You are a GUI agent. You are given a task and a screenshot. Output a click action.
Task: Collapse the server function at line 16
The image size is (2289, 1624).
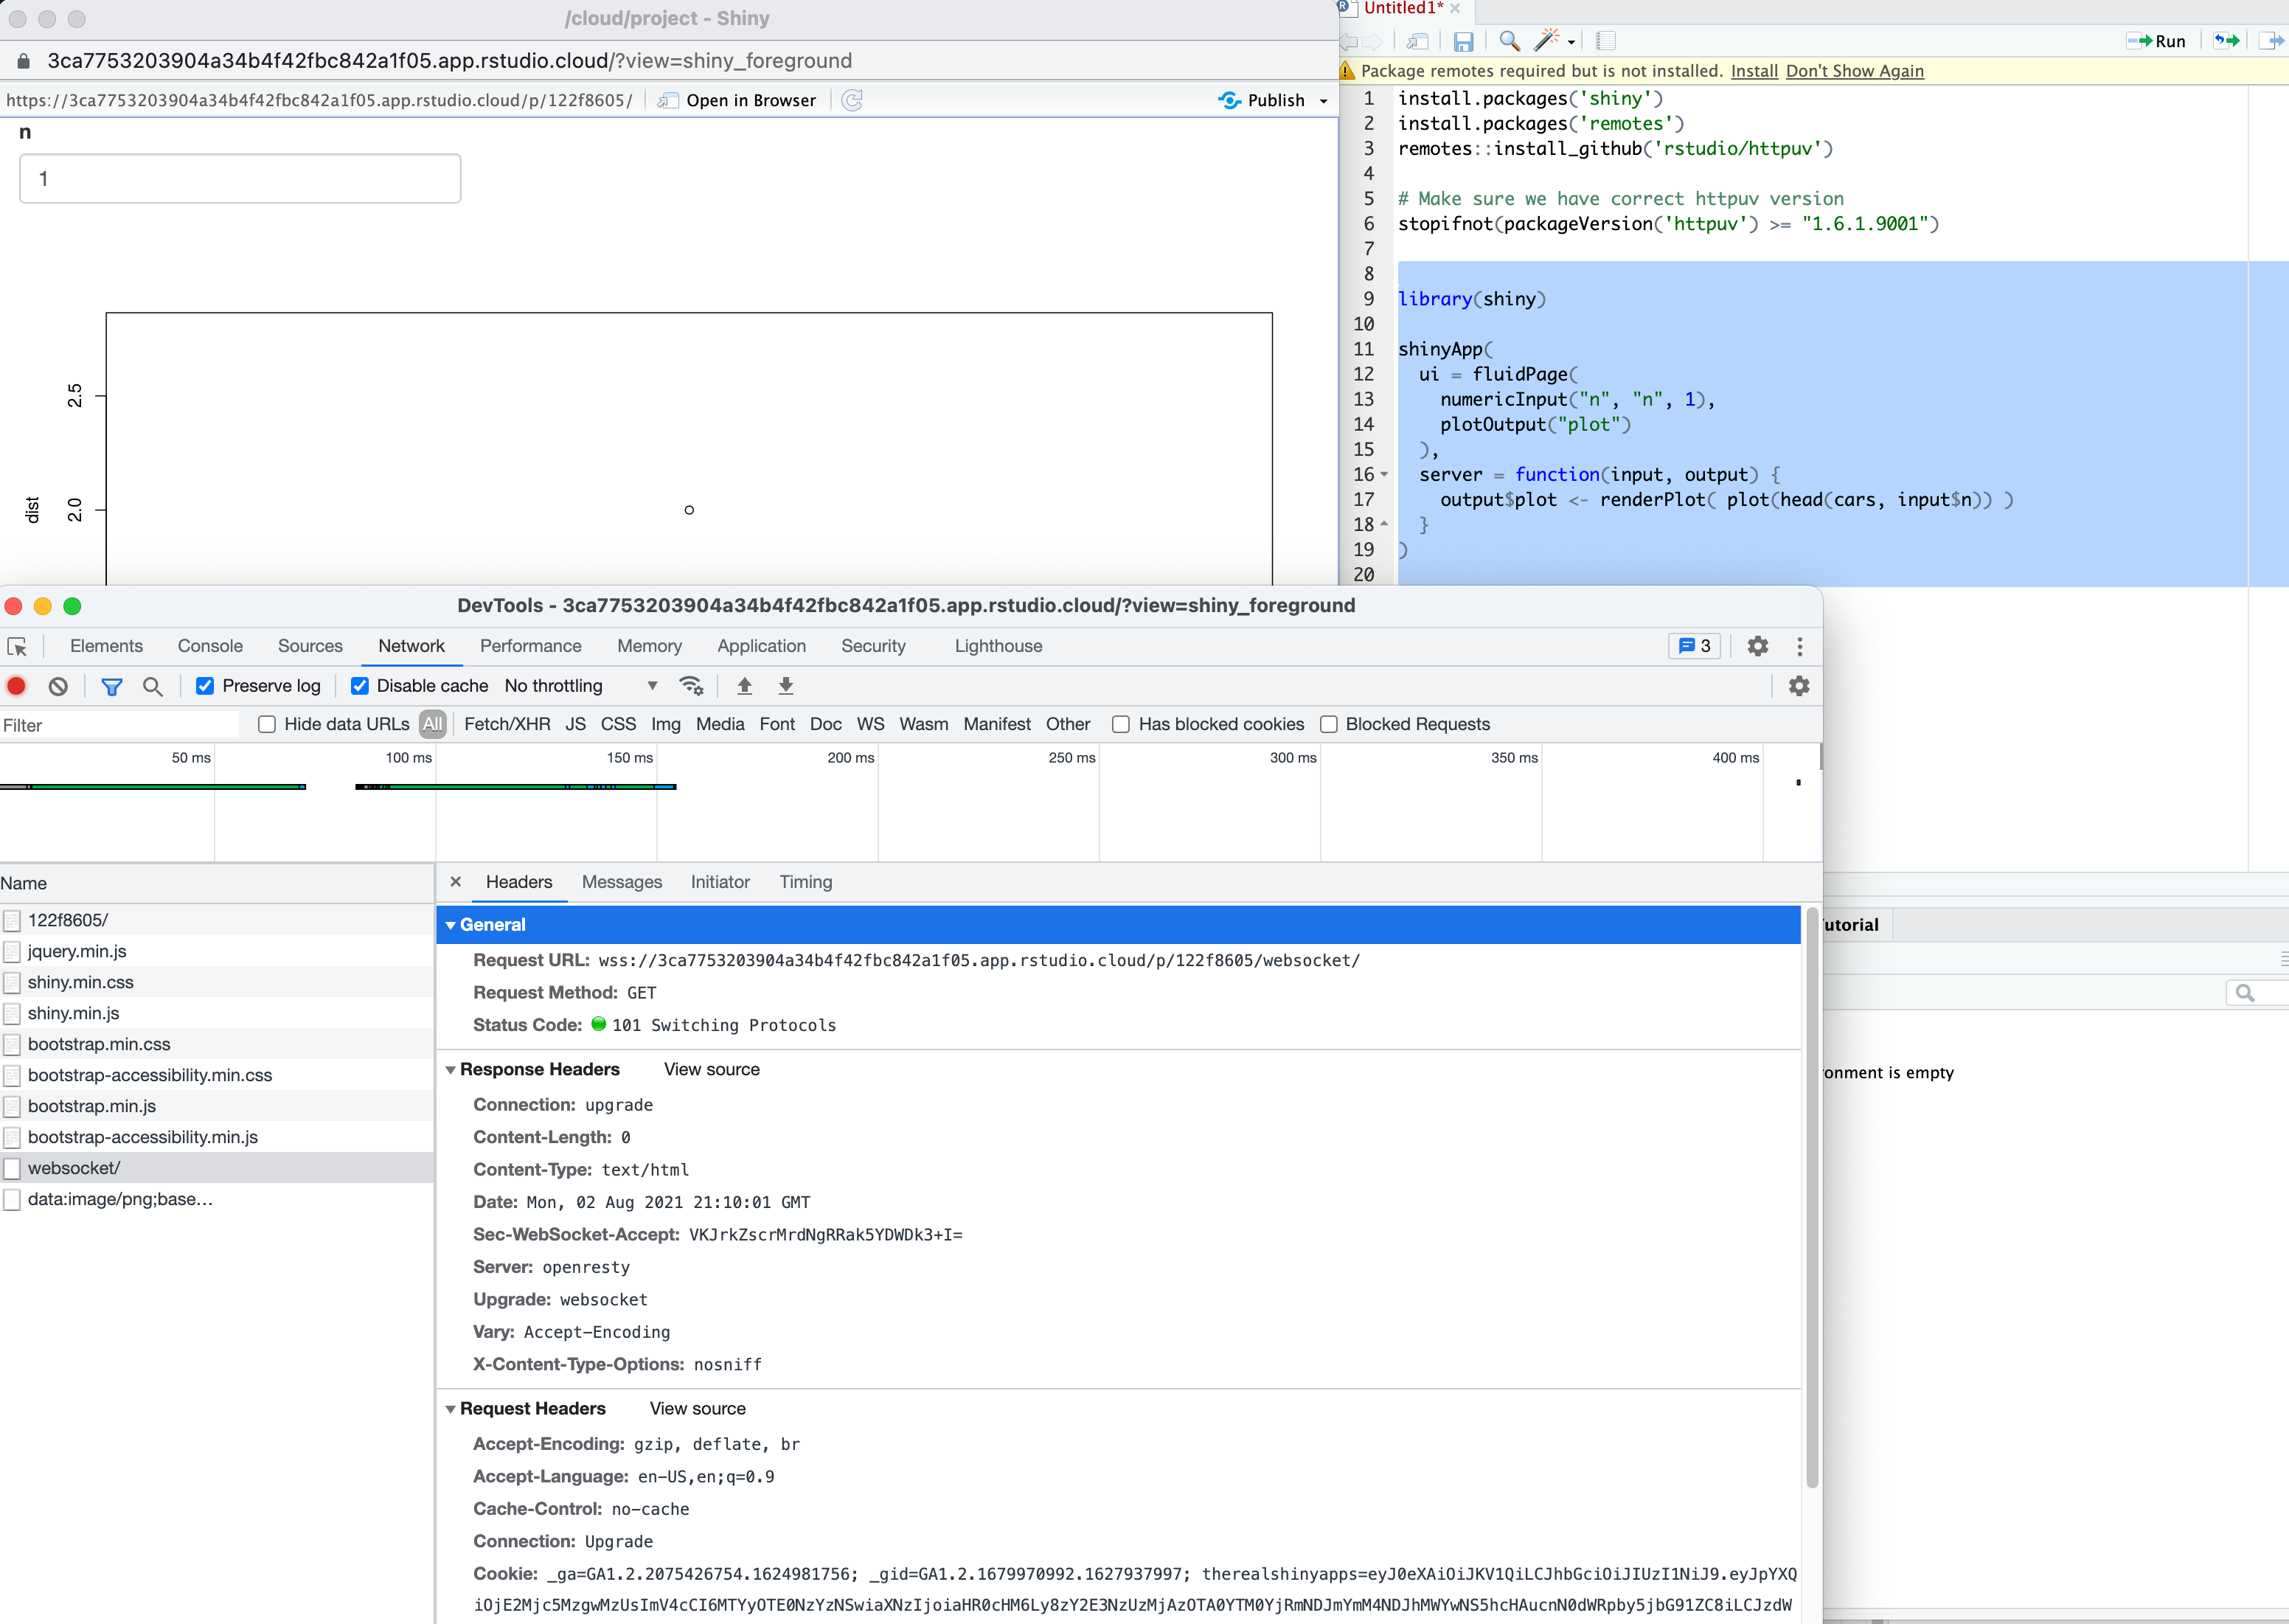pos(1384,475)
